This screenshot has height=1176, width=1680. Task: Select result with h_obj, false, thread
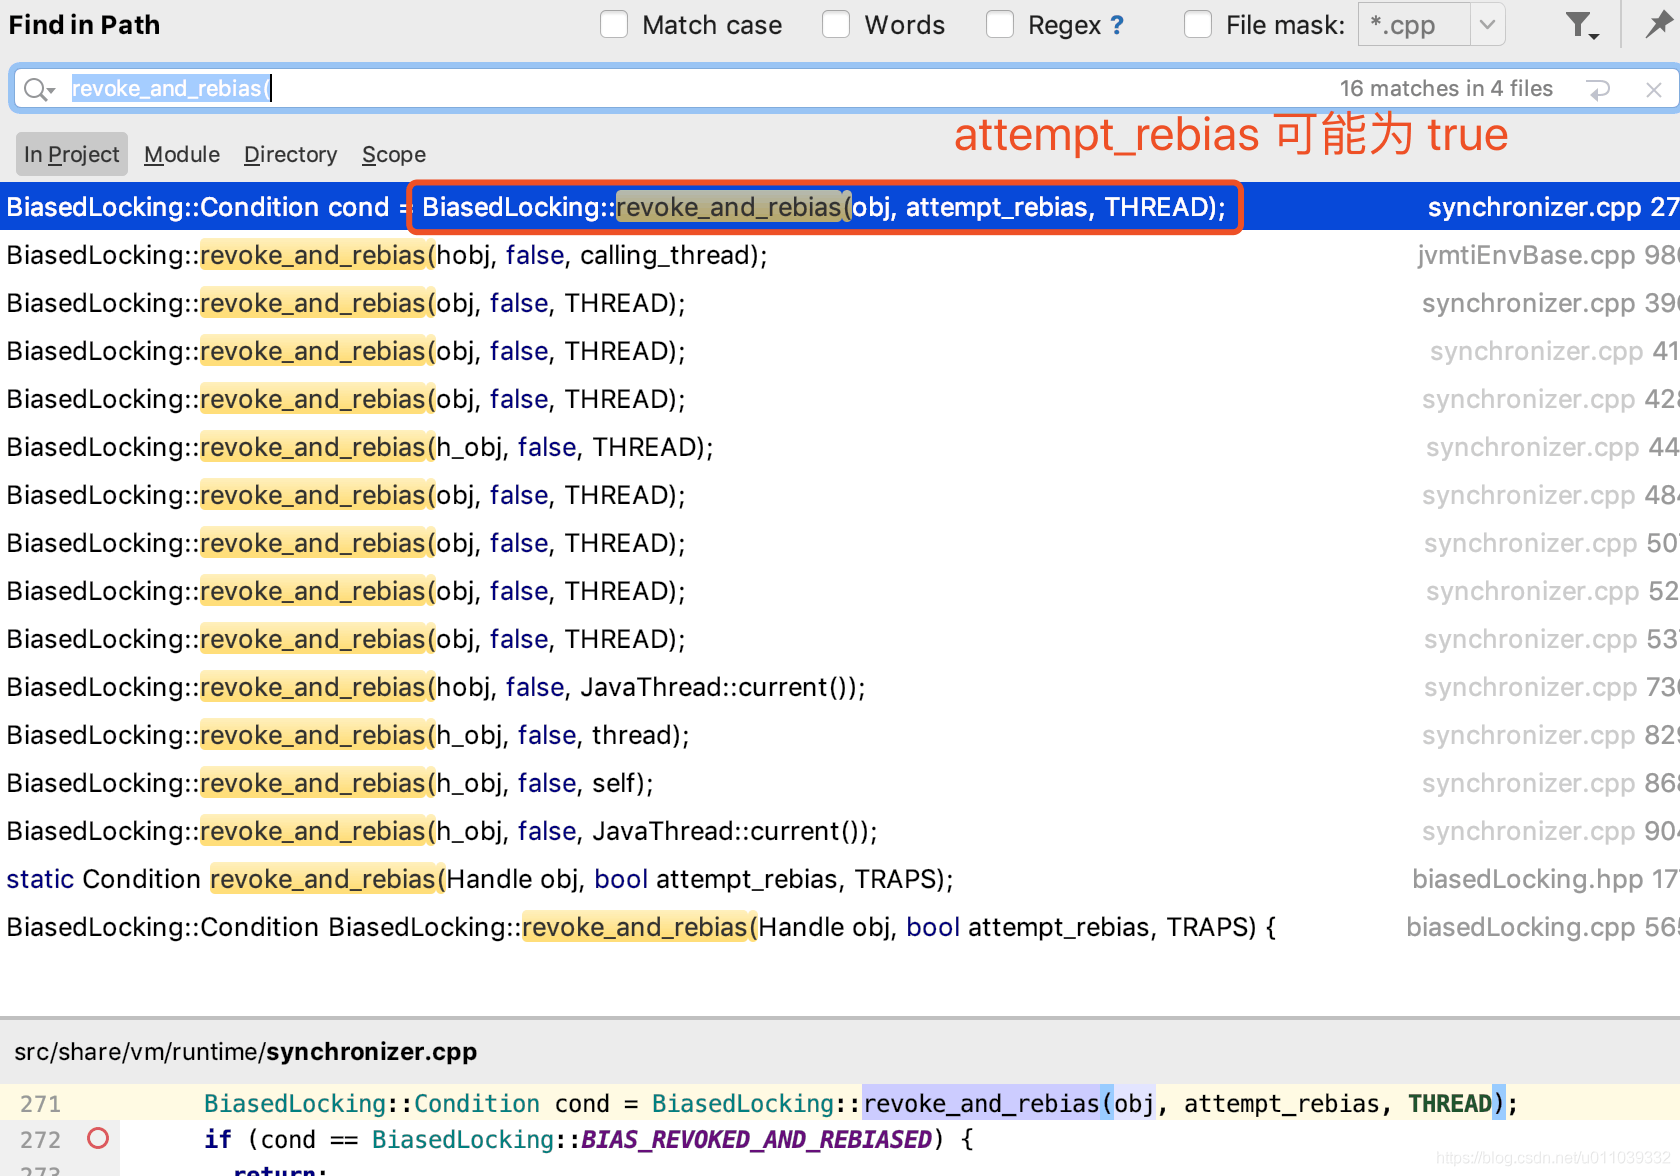[840, 735]
